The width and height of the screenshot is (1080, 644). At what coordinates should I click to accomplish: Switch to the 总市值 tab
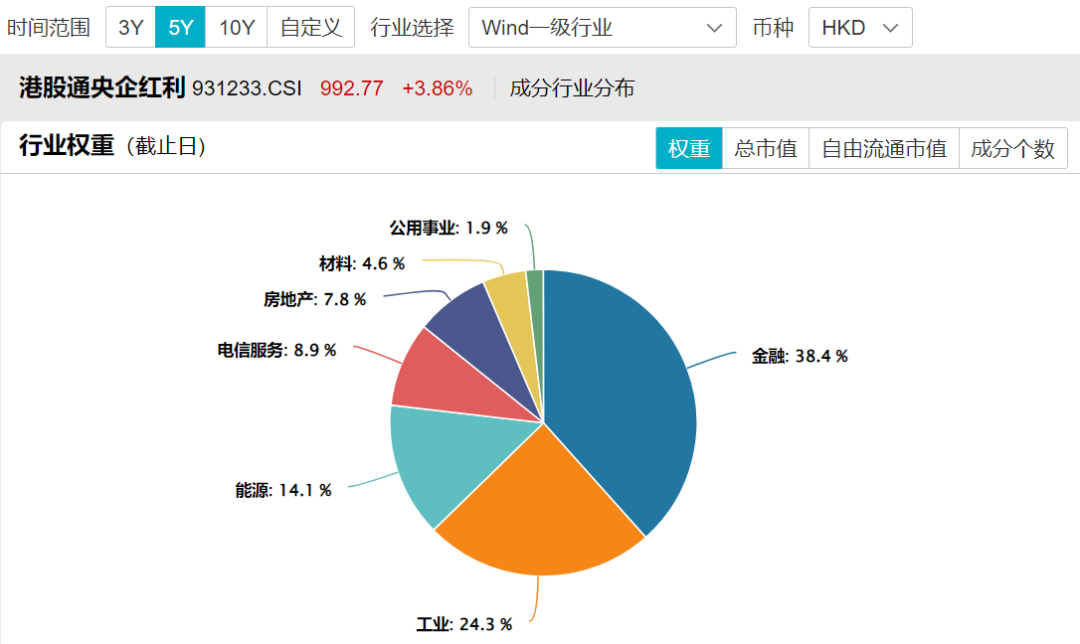pos(765,148)
